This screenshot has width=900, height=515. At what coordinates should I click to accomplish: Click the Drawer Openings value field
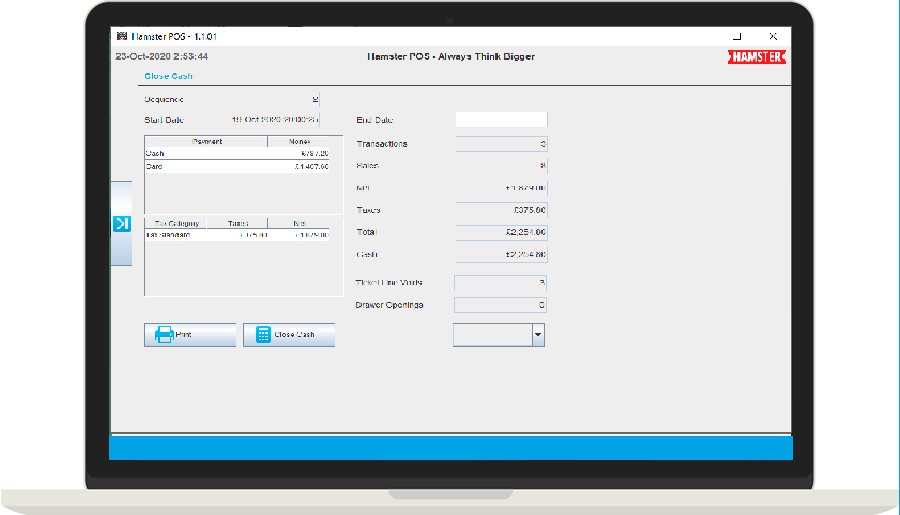coord(500,305)
